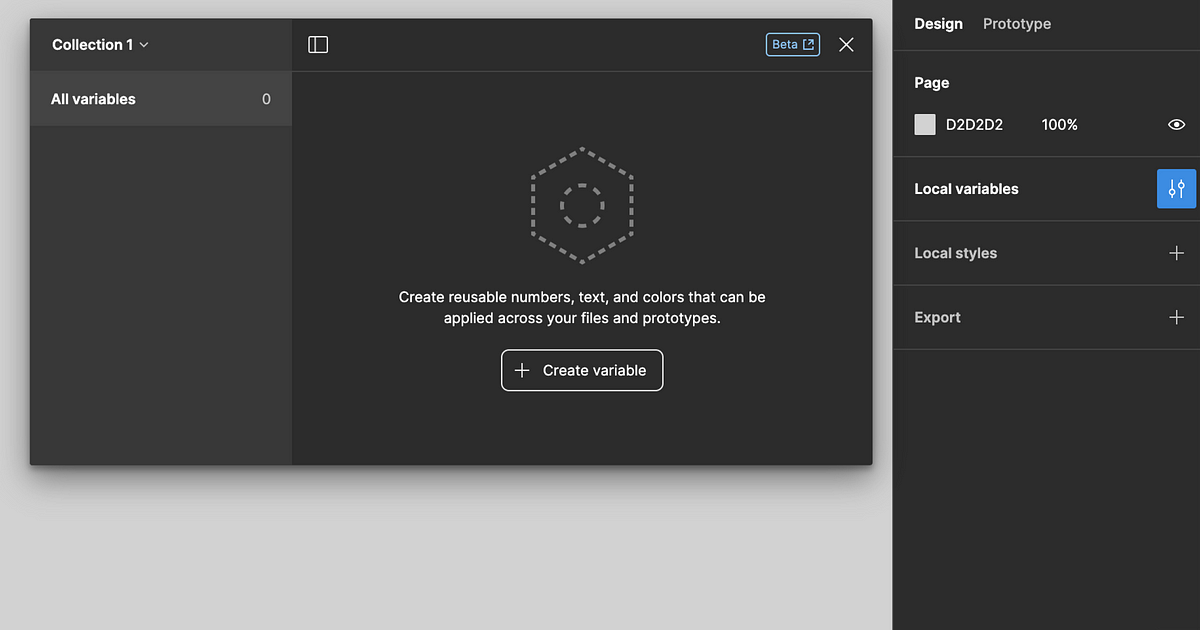The width and height of the screenshot is (1200, 630).
Task: Select the Design tab
Action: (937, 23)
